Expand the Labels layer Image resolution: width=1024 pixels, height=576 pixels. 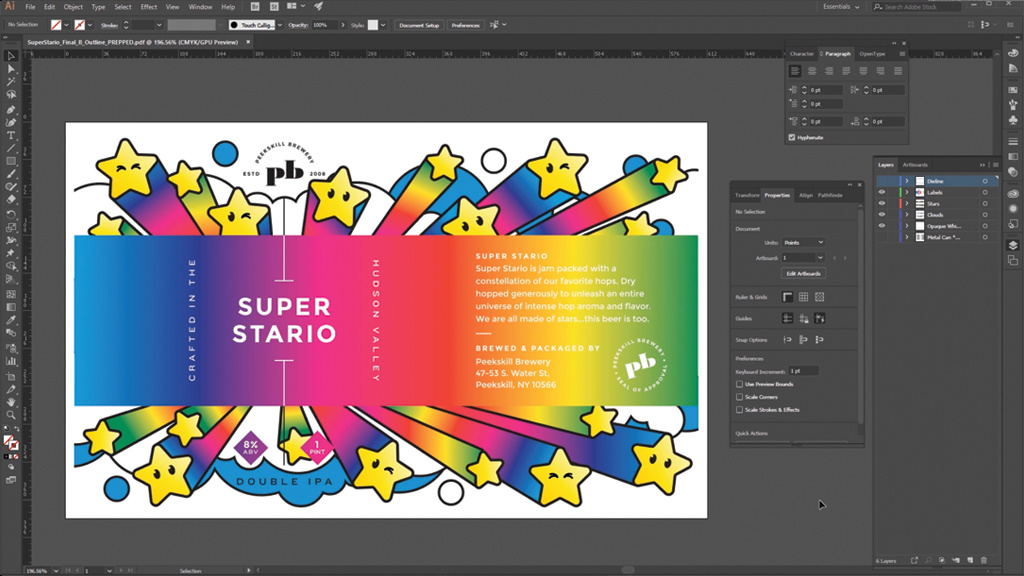(906, 192)
